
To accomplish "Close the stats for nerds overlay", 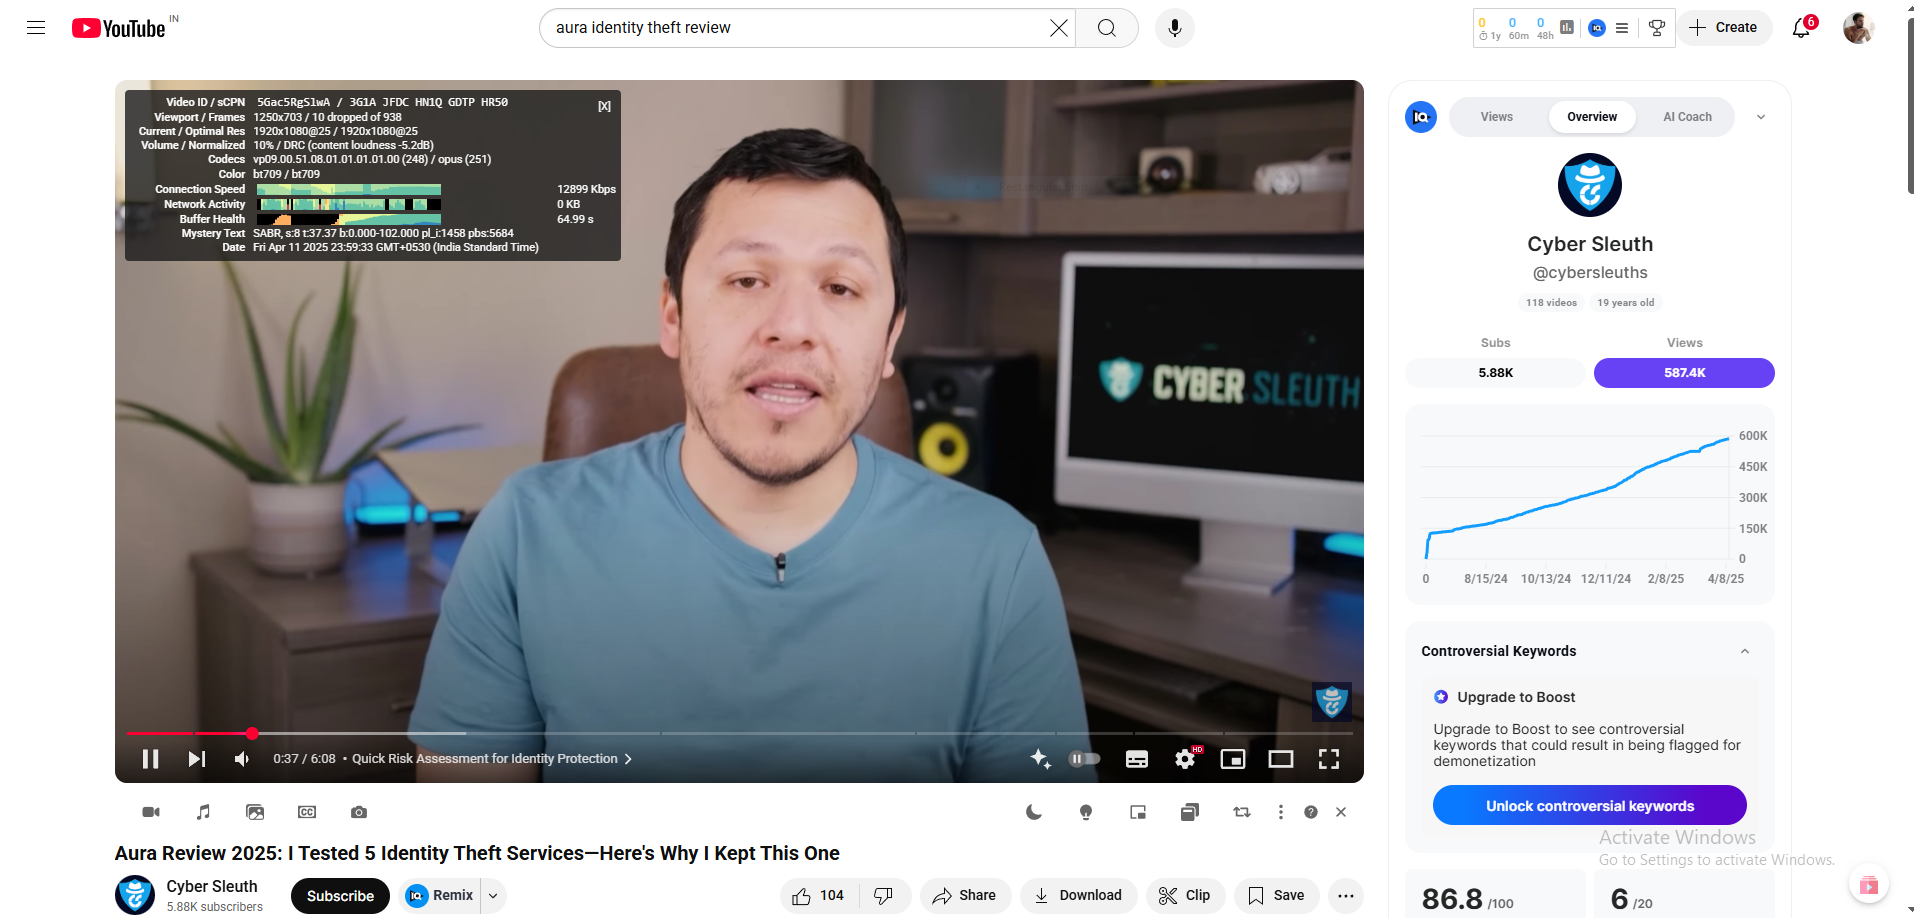I will coord(605,106).
